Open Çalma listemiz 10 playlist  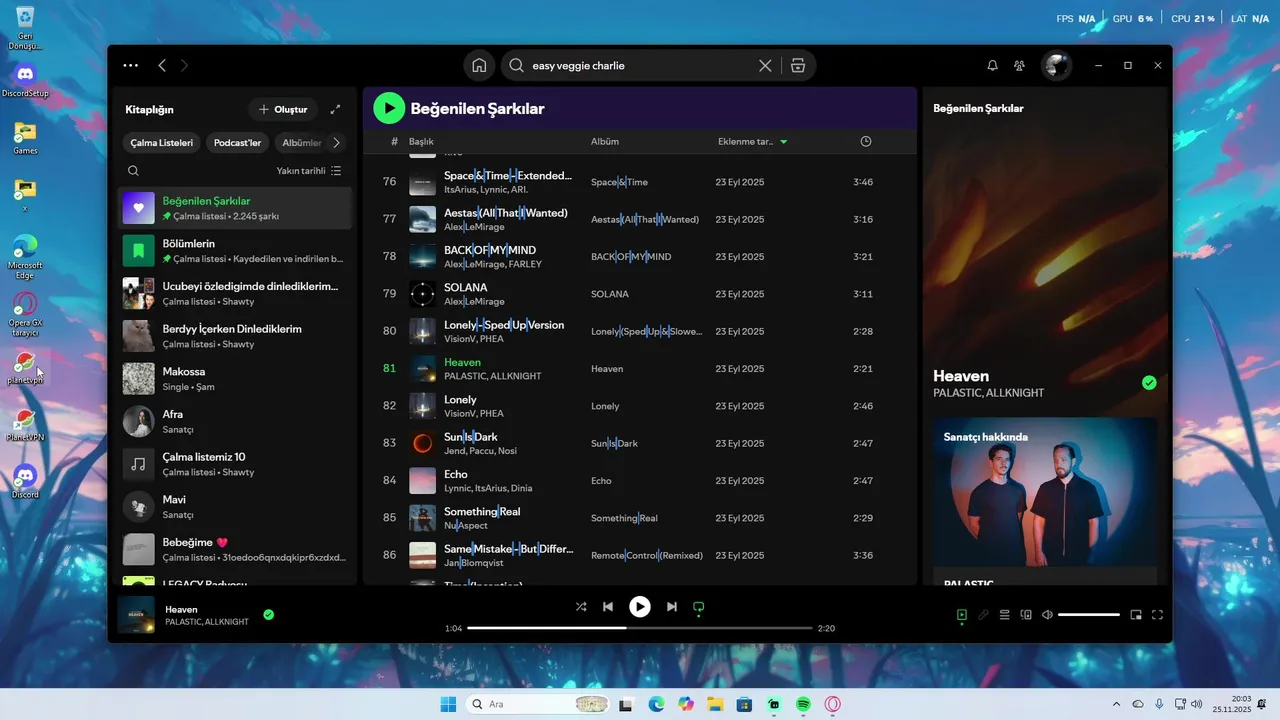pos(235,464)
